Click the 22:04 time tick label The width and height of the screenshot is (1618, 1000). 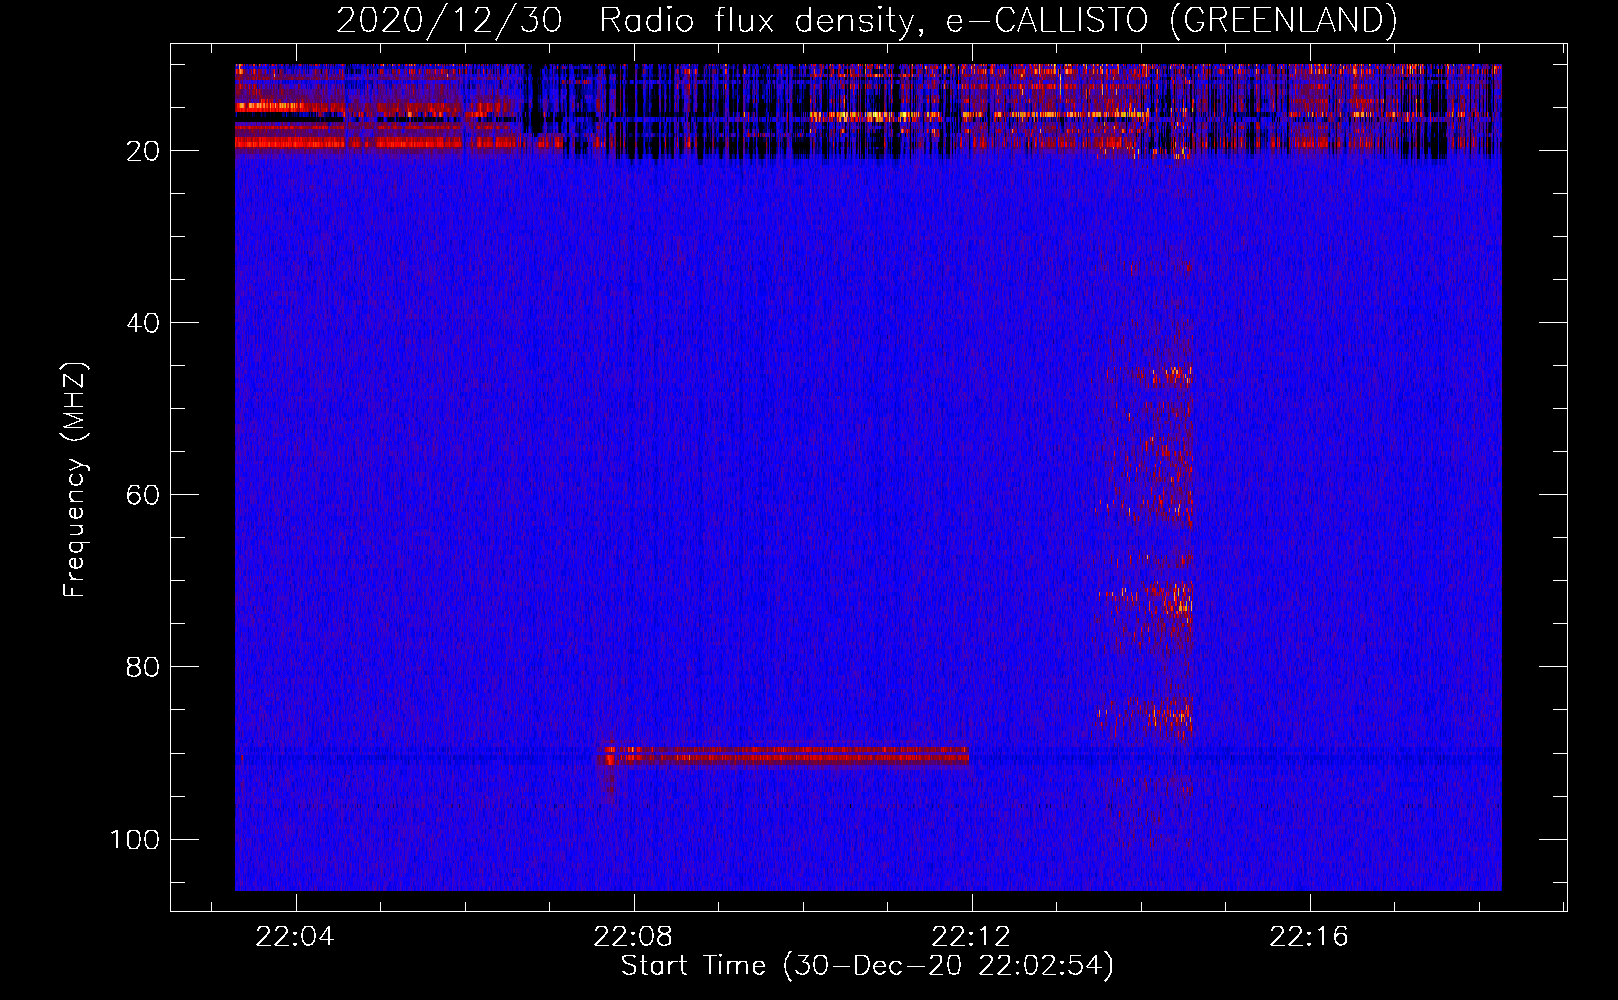295,937
